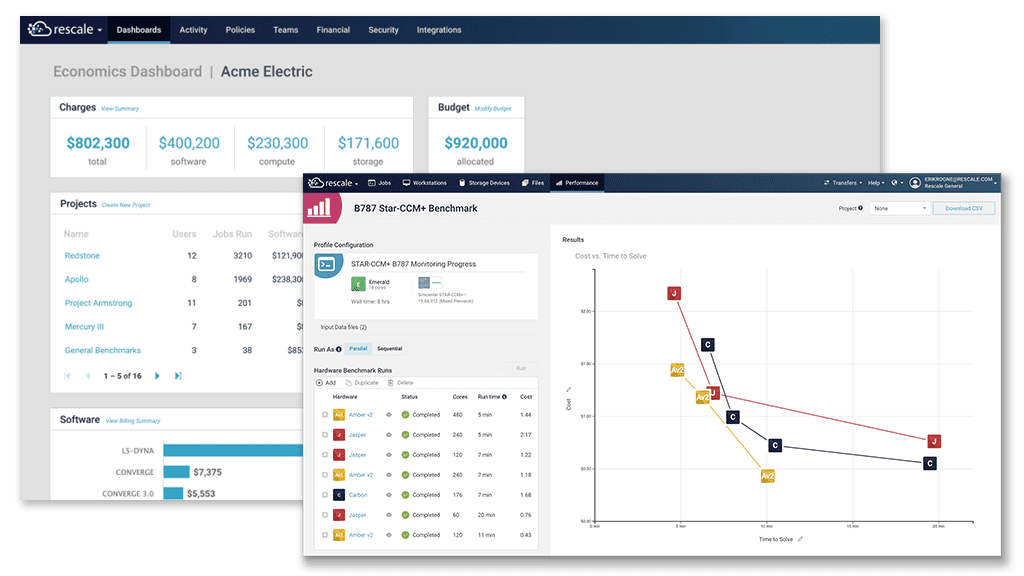Click the Duplicate run icon
The image size is (1024, 576).
[349, 383]
